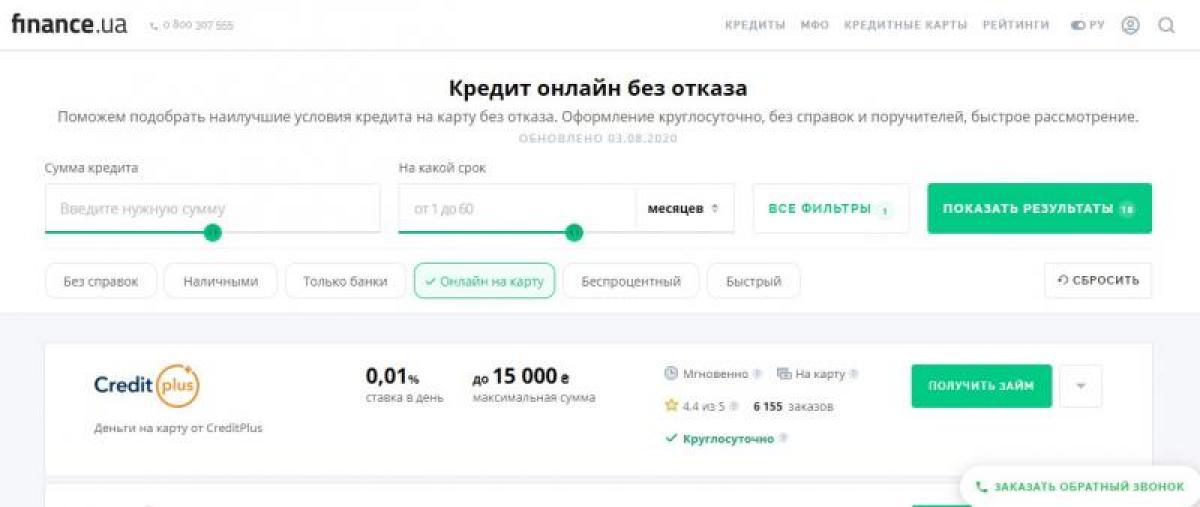
Task: Open the Все фильтры panel
Action: pos(830,208)
